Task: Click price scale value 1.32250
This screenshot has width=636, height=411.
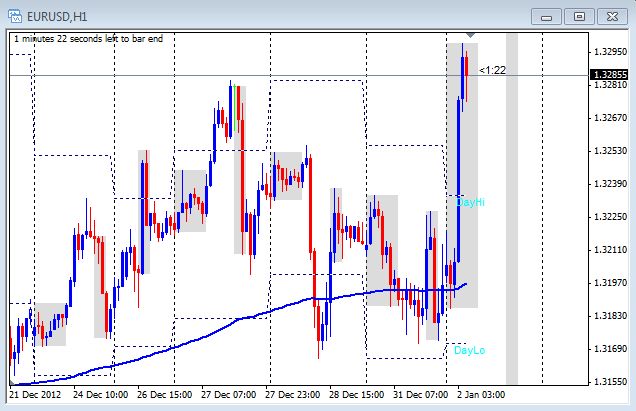Action: click(610, 216)
